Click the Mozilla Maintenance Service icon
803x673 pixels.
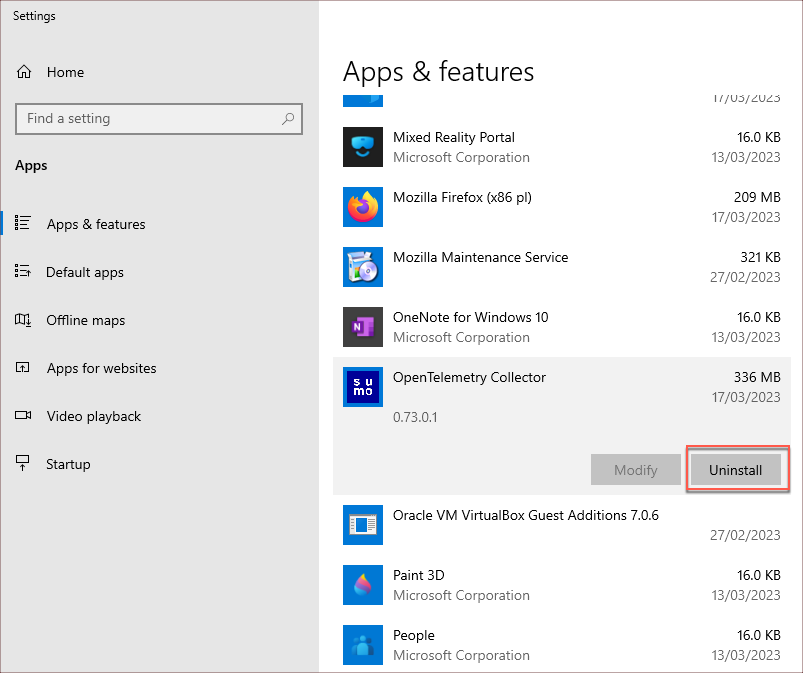click(x=362, y=267)
